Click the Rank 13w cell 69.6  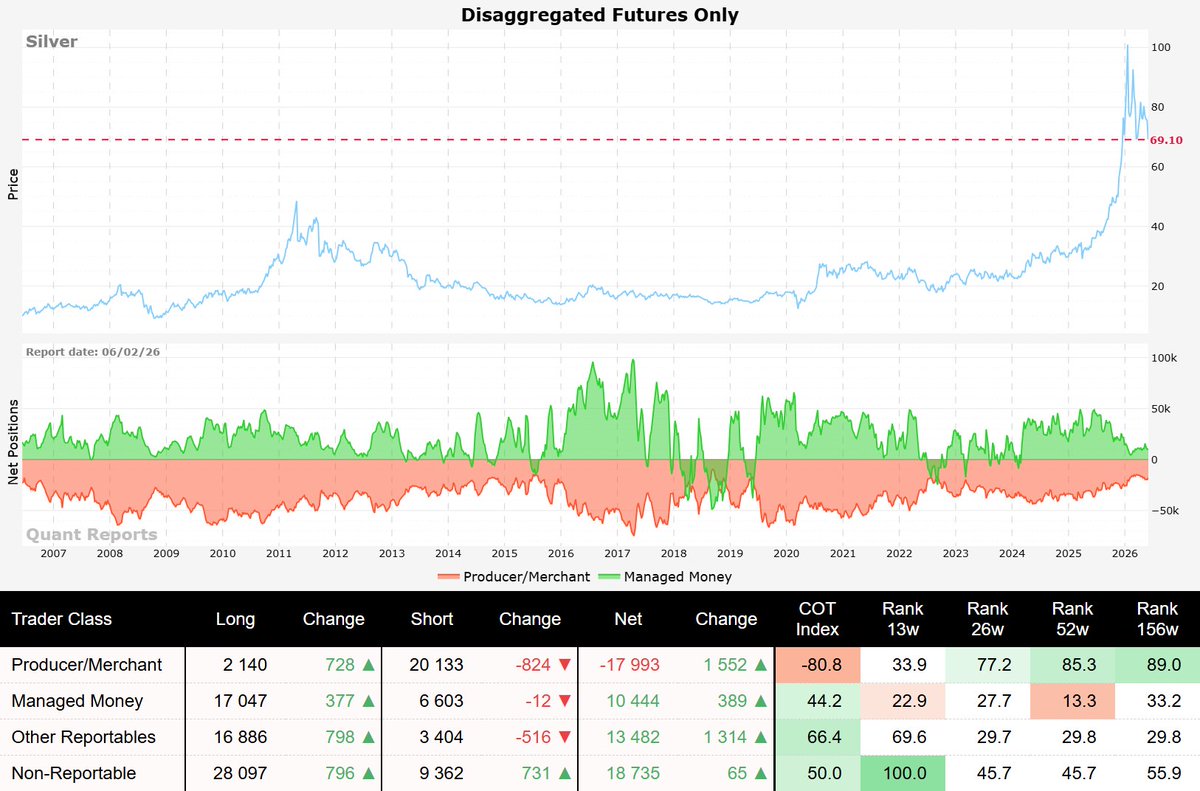click(904, 737)
